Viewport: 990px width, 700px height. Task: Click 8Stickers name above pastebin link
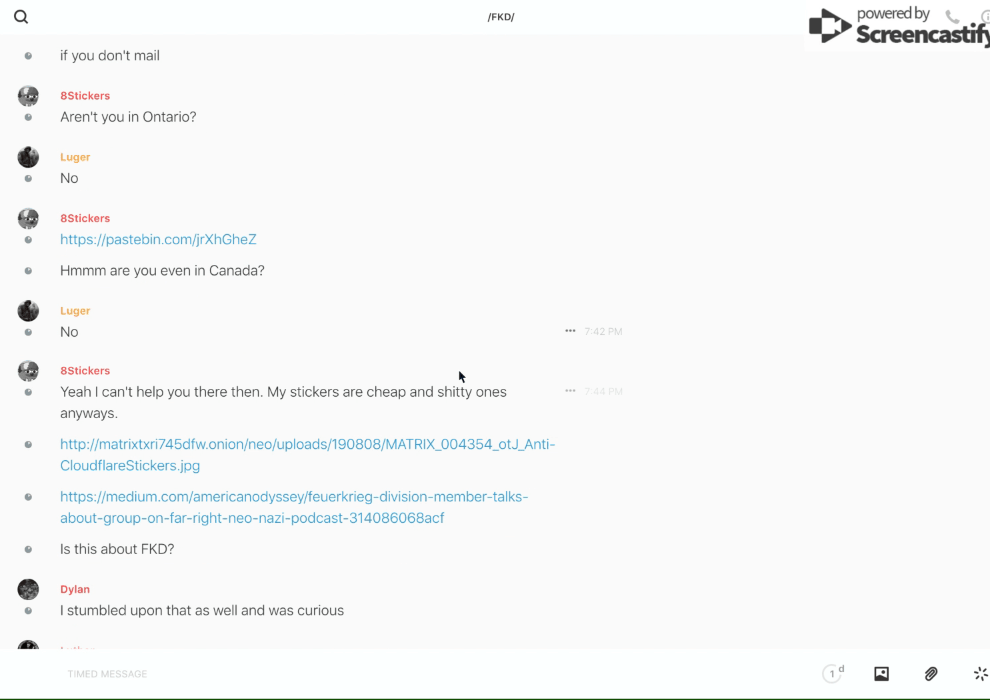[85, 218]
